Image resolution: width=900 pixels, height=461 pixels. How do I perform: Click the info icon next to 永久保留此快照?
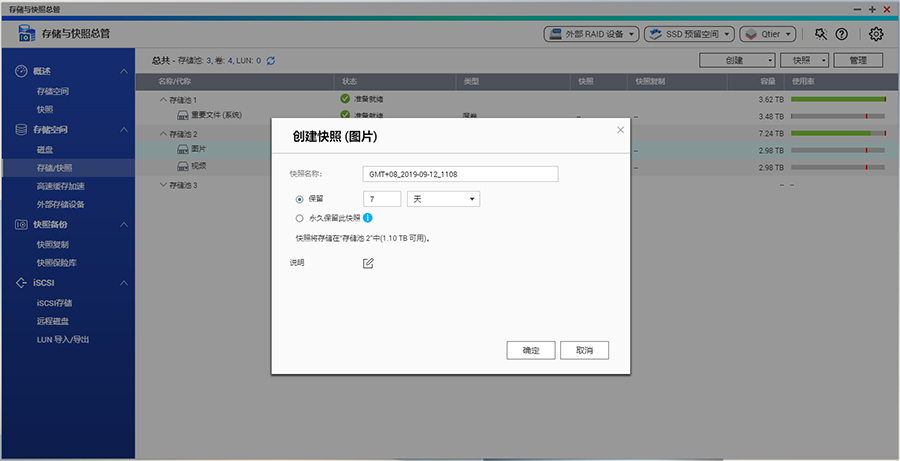pyautogui.click(x=368, y=218)
